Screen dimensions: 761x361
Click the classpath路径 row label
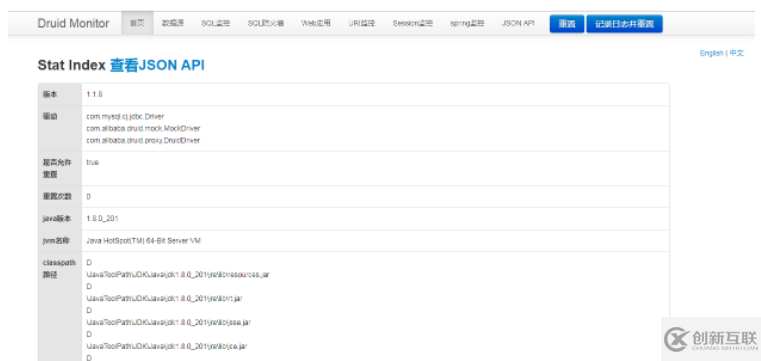59,268
